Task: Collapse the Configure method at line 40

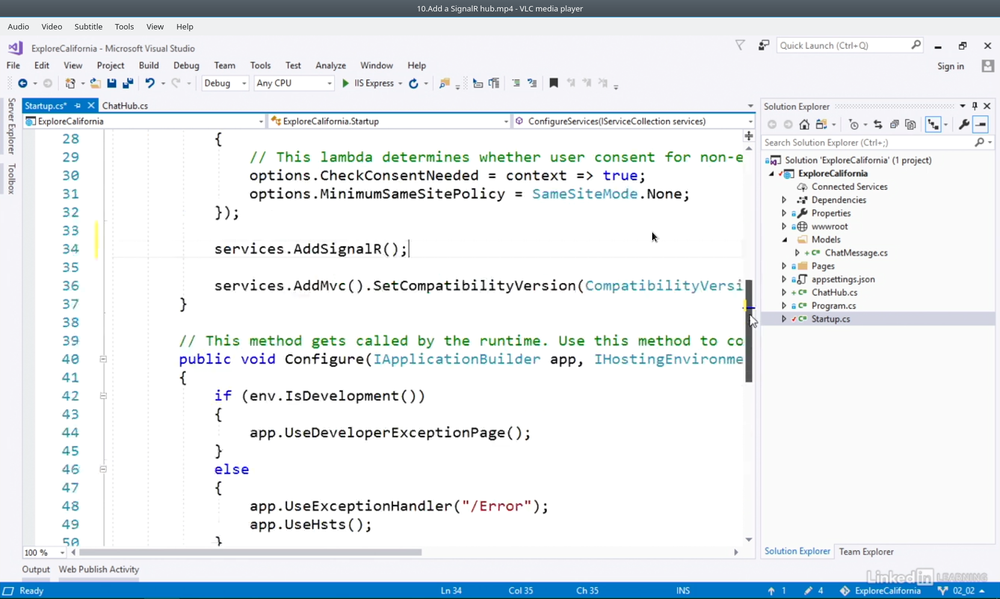Action: tap(103, 359)
